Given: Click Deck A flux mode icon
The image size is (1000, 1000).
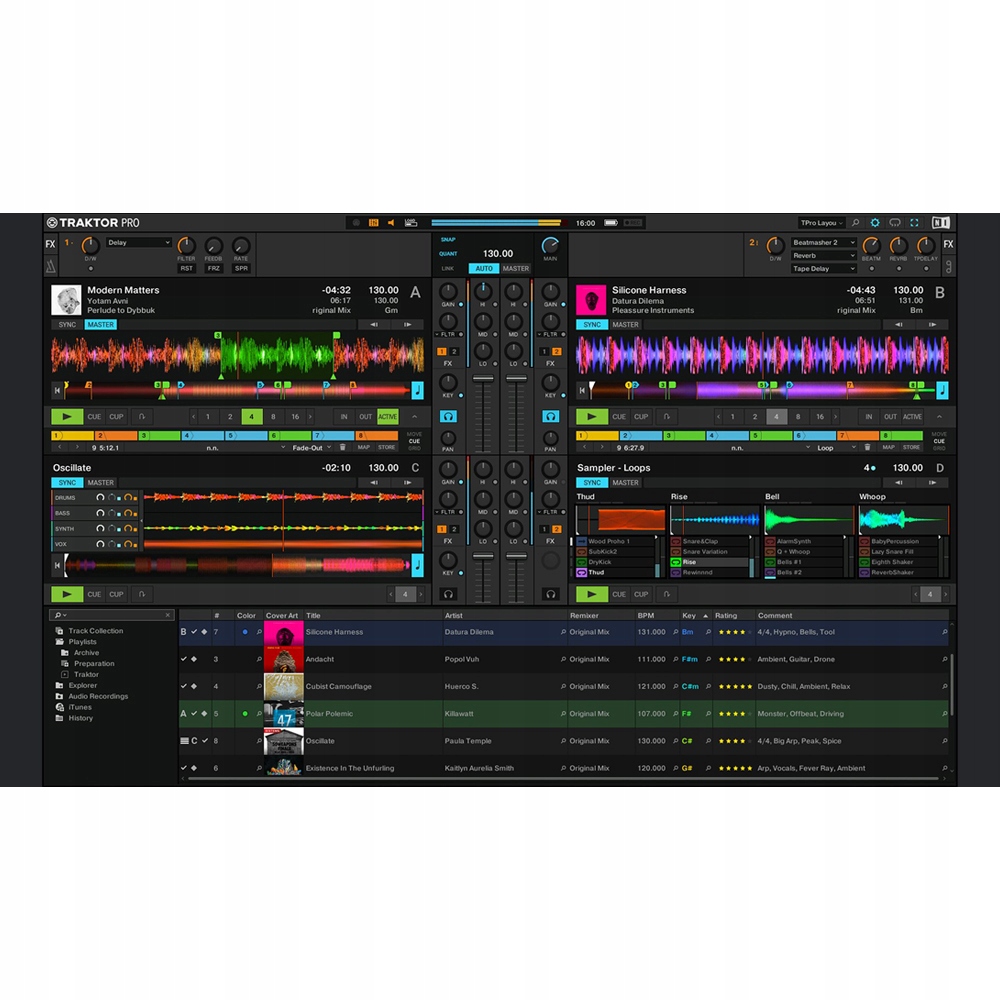Looking at the screenshot, I should pos(142,416).
